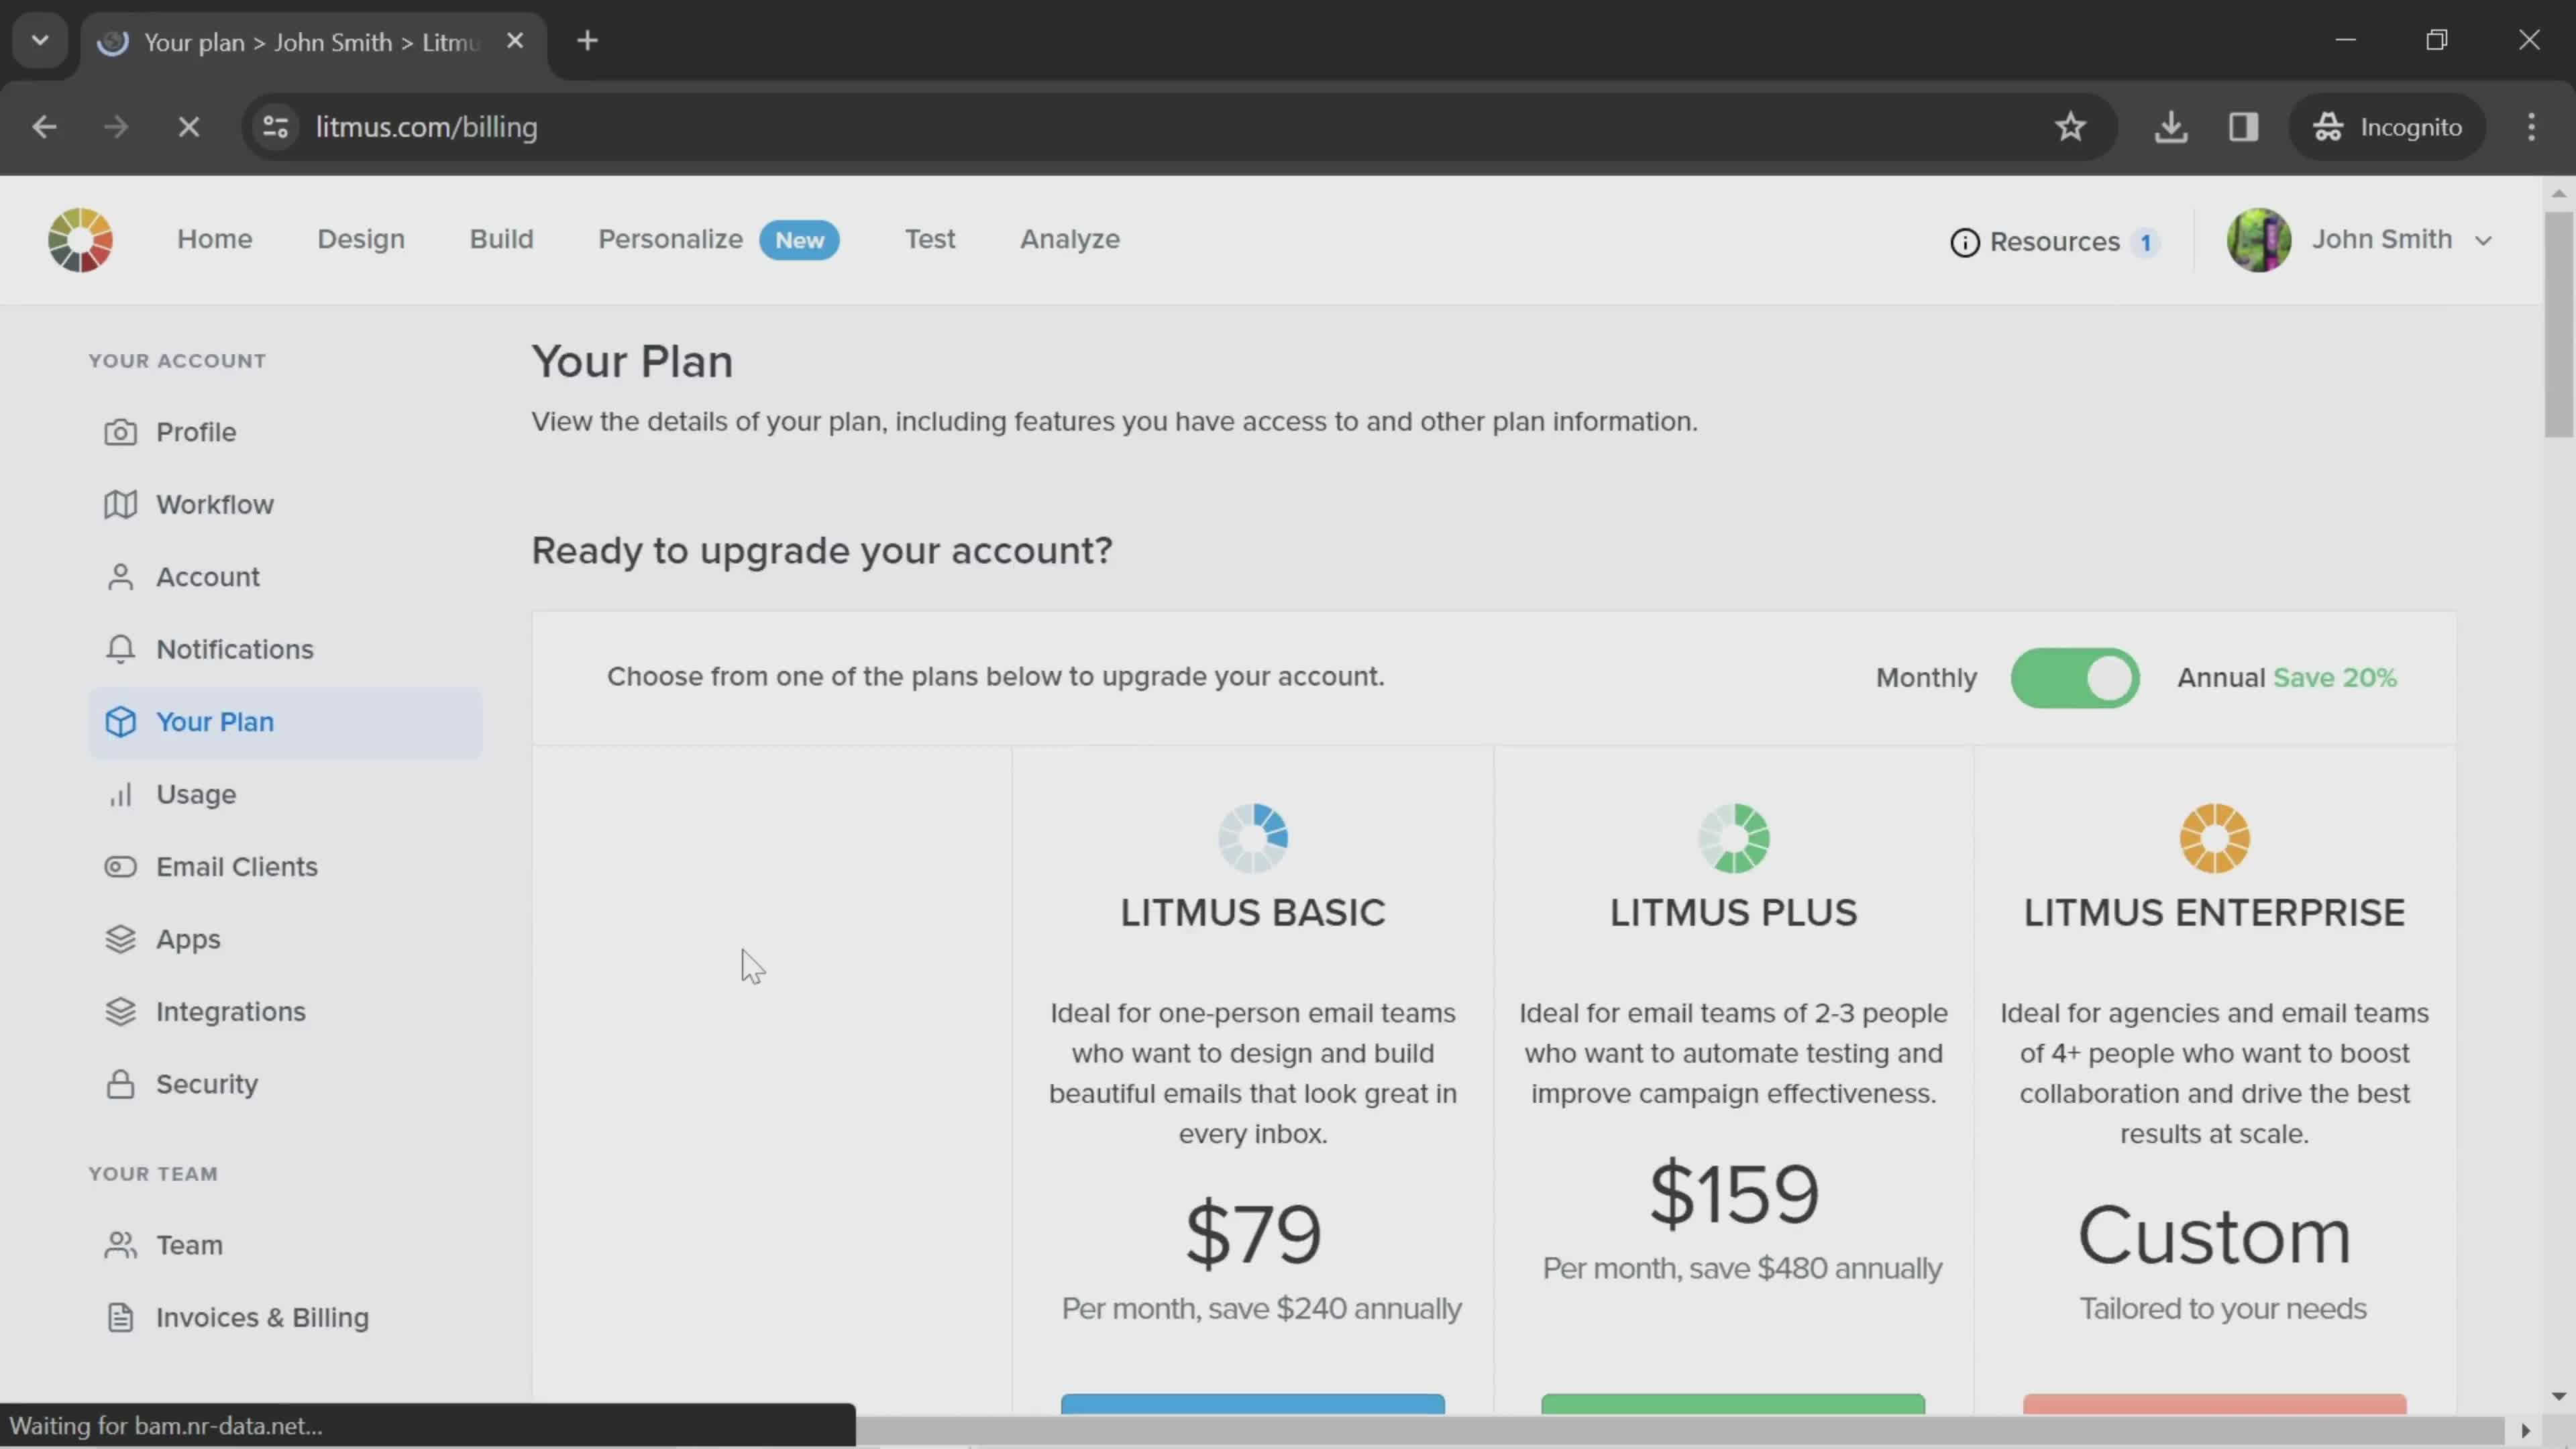The width and height of the screenshot is (2576, 1449).
Task: Click the Security shield icon
Action: coord(119,1083)
